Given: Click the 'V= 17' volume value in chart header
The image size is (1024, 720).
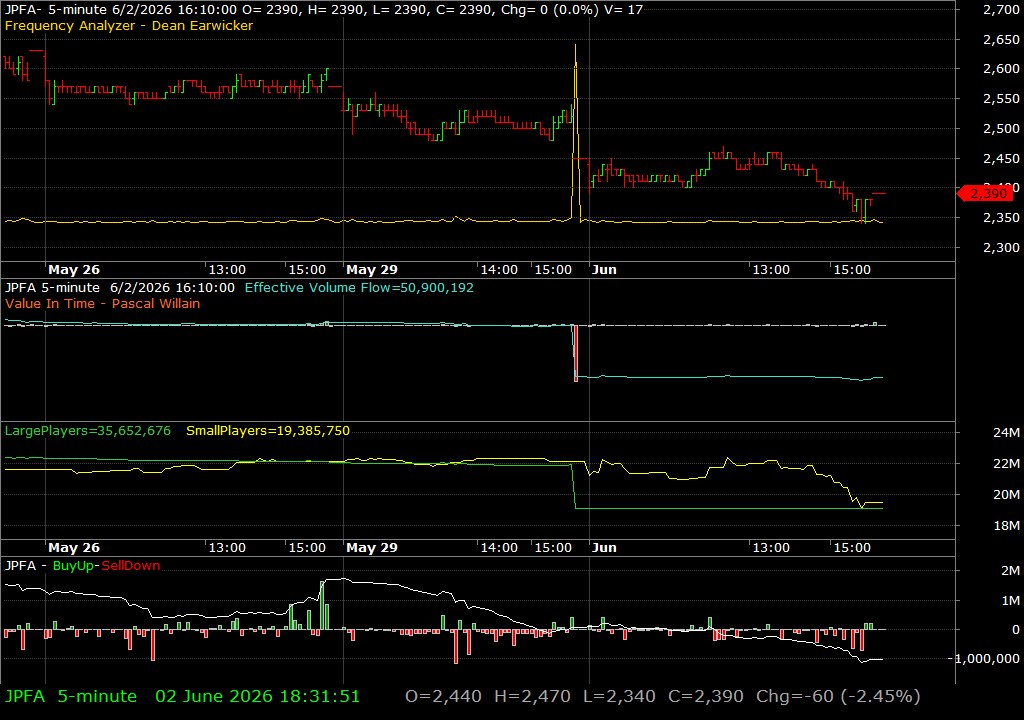Looking at the screenshot, I should [625, 10].
